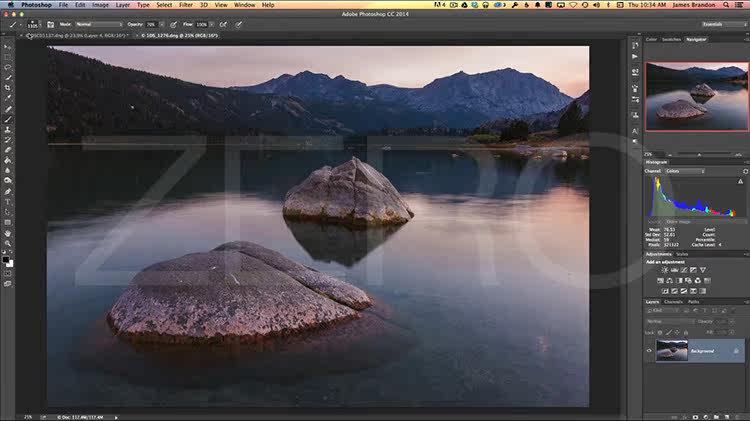Add a Brightness/Contrast adjustment

click(x=665, y=270)
